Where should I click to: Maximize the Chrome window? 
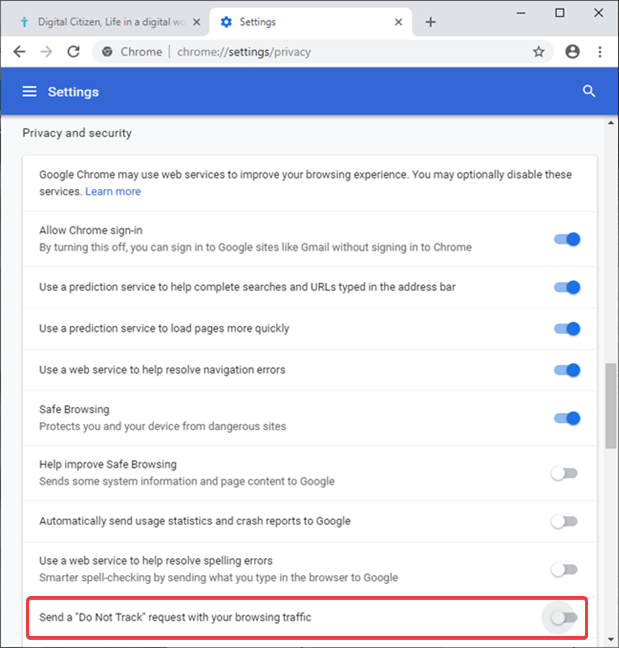559,13
